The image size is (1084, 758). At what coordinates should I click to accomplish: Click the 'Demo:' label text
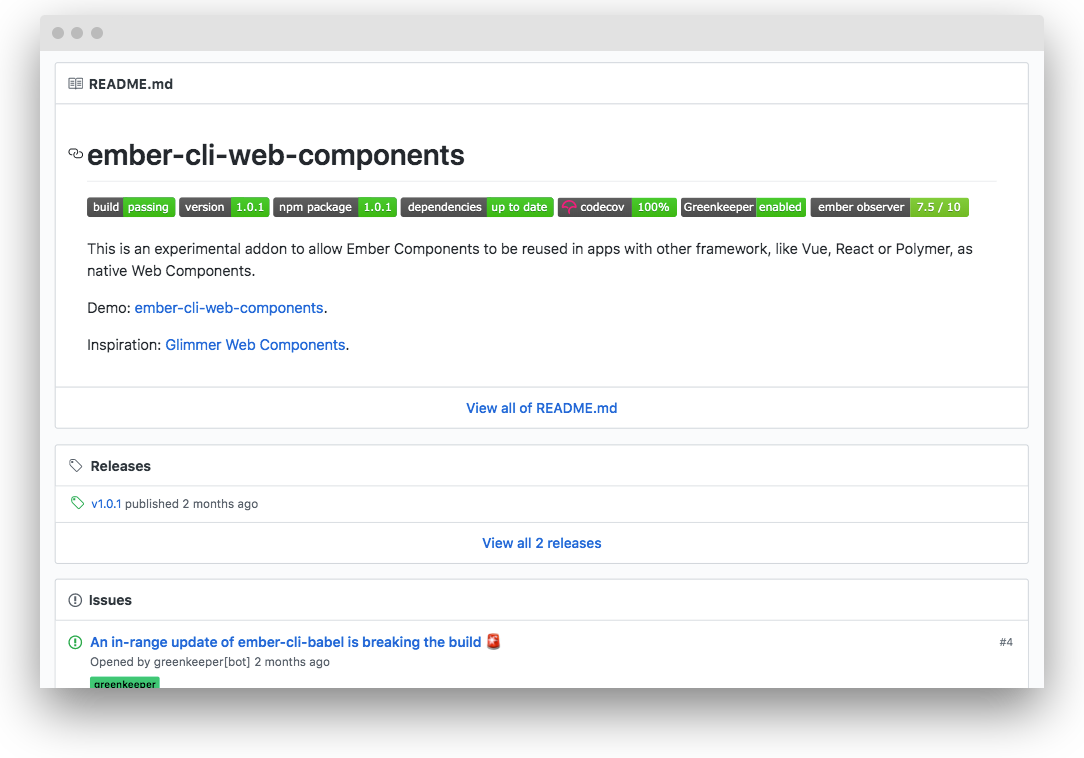[x=109, y=308]
